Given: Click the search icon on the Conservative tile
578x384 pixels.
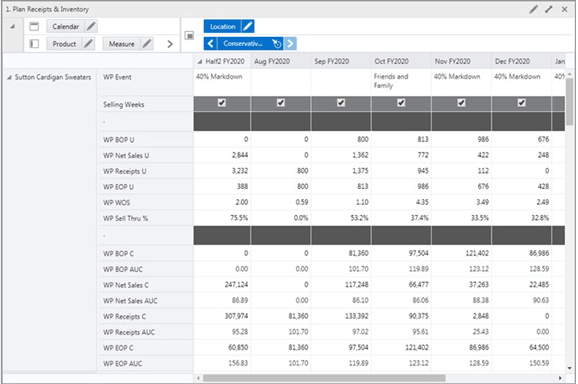Looking at the screenshot, I should (276, 43).
